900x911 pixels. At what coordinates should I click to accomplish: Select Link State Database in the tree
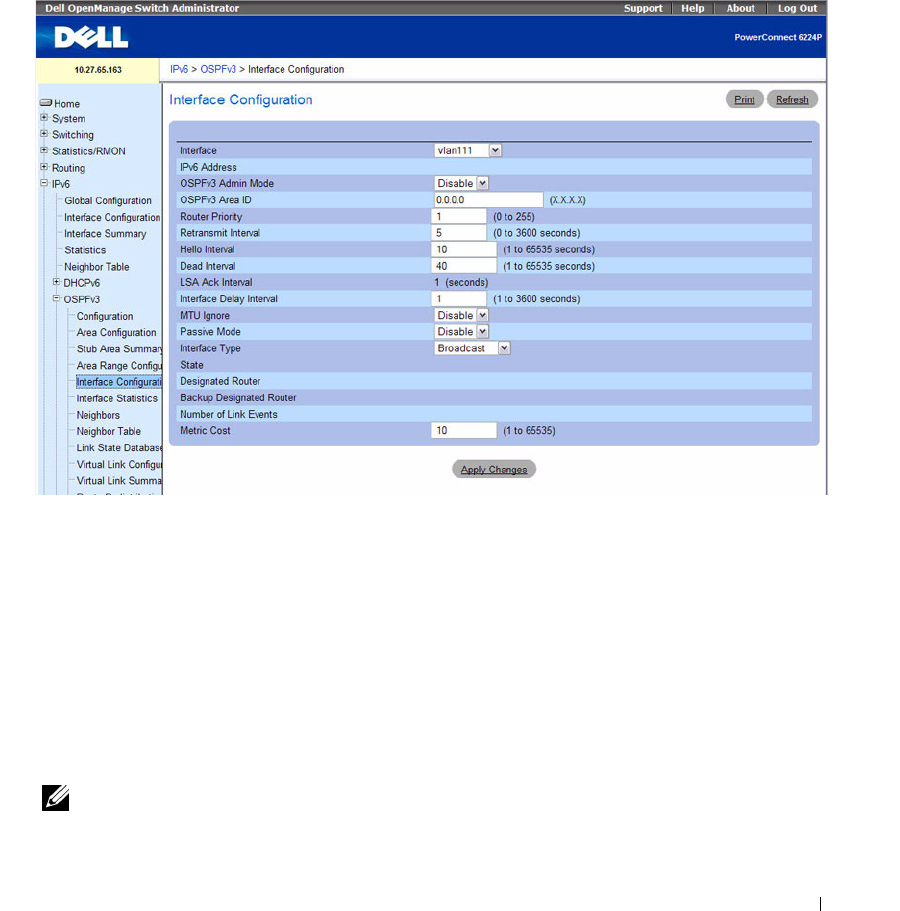click(x=119, y=447)
